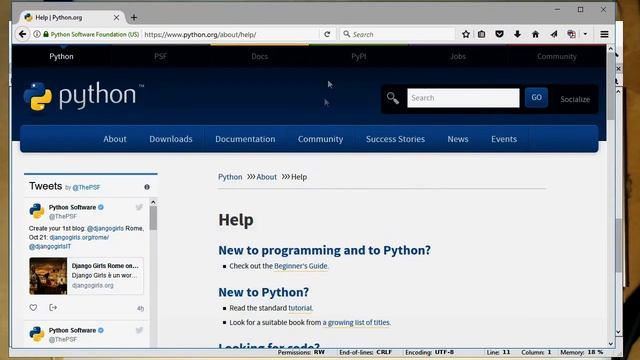Screen dimensions: 640x360
Task: Click the page vertical scrollbar thumb
Action: click(611, 86)
